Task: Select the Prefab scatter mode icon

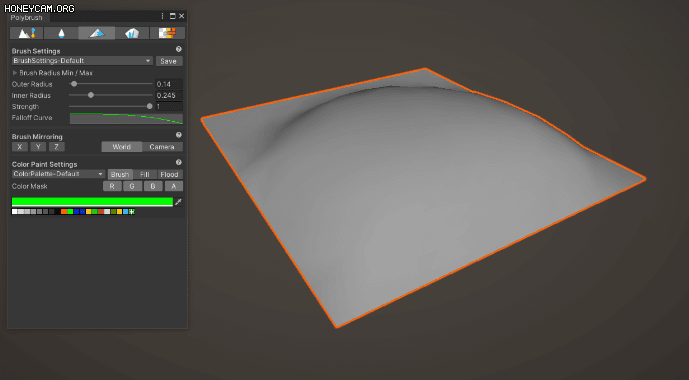Action: pos(132,33)
